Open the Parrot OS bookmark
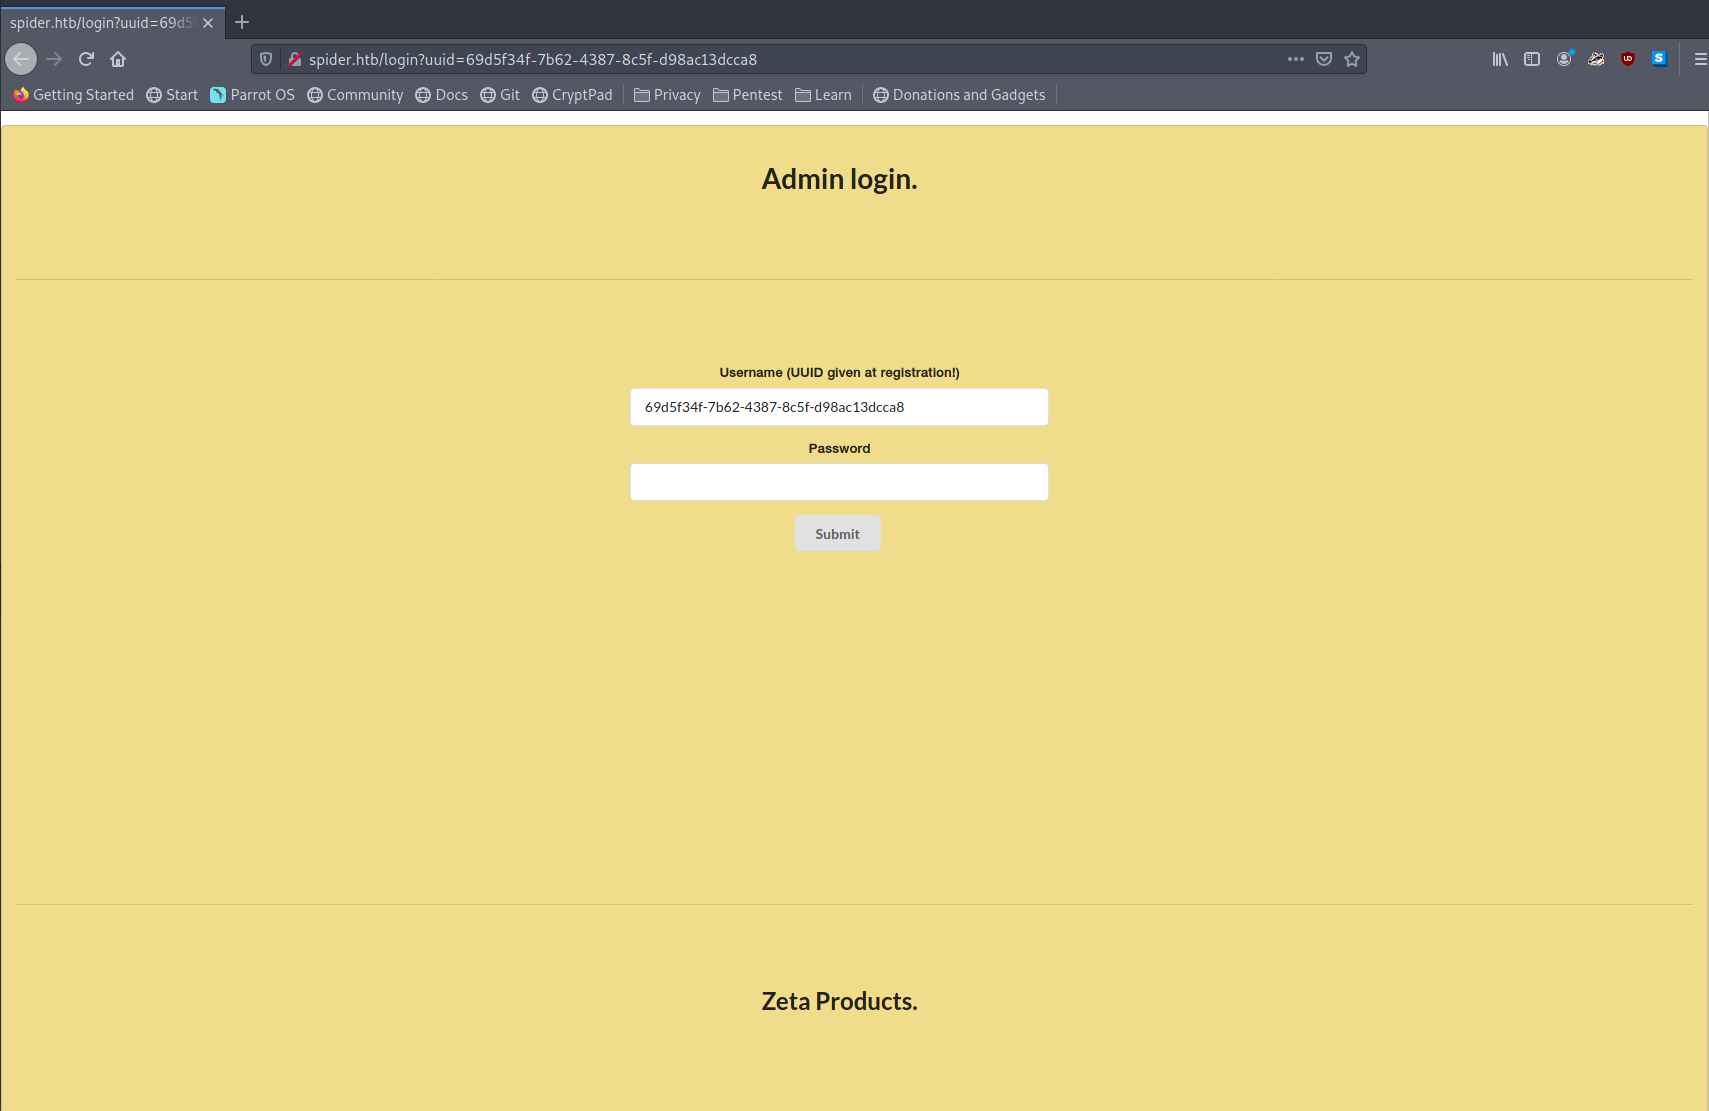The image size is (1709, 1111). [252, 95]
